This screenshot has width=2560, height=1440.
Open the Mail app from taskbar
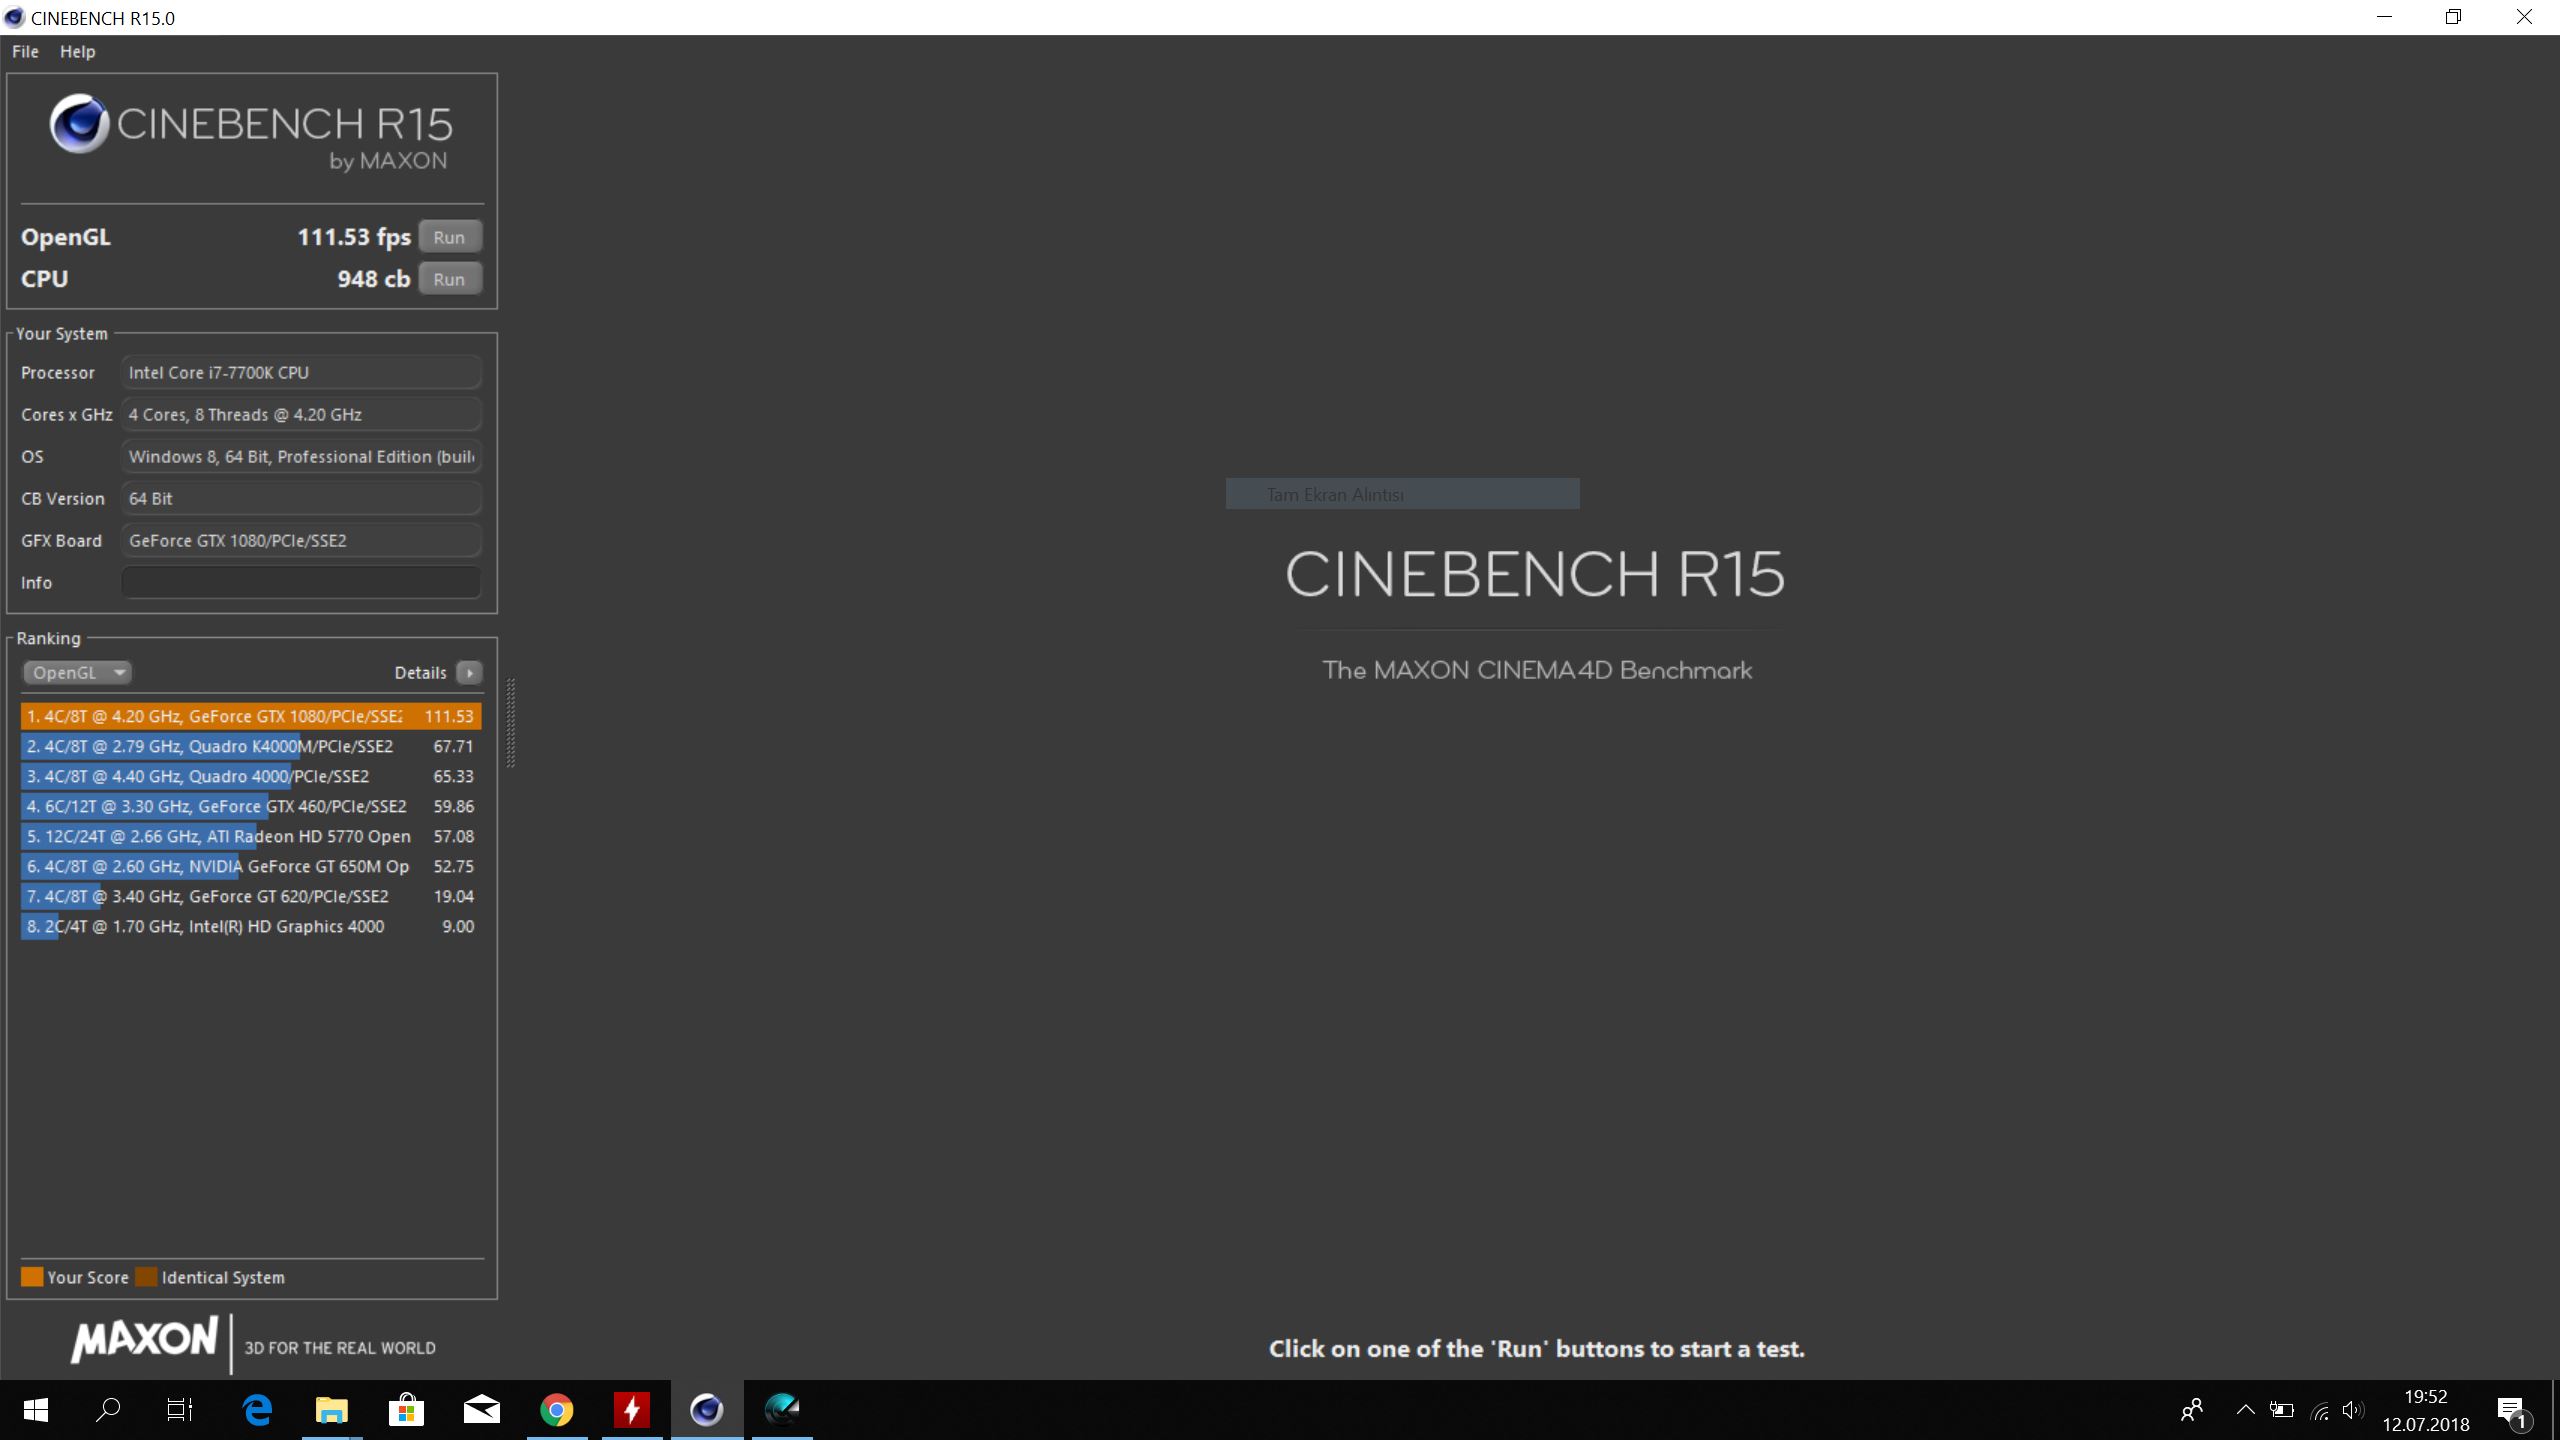tap(482, 1410)
